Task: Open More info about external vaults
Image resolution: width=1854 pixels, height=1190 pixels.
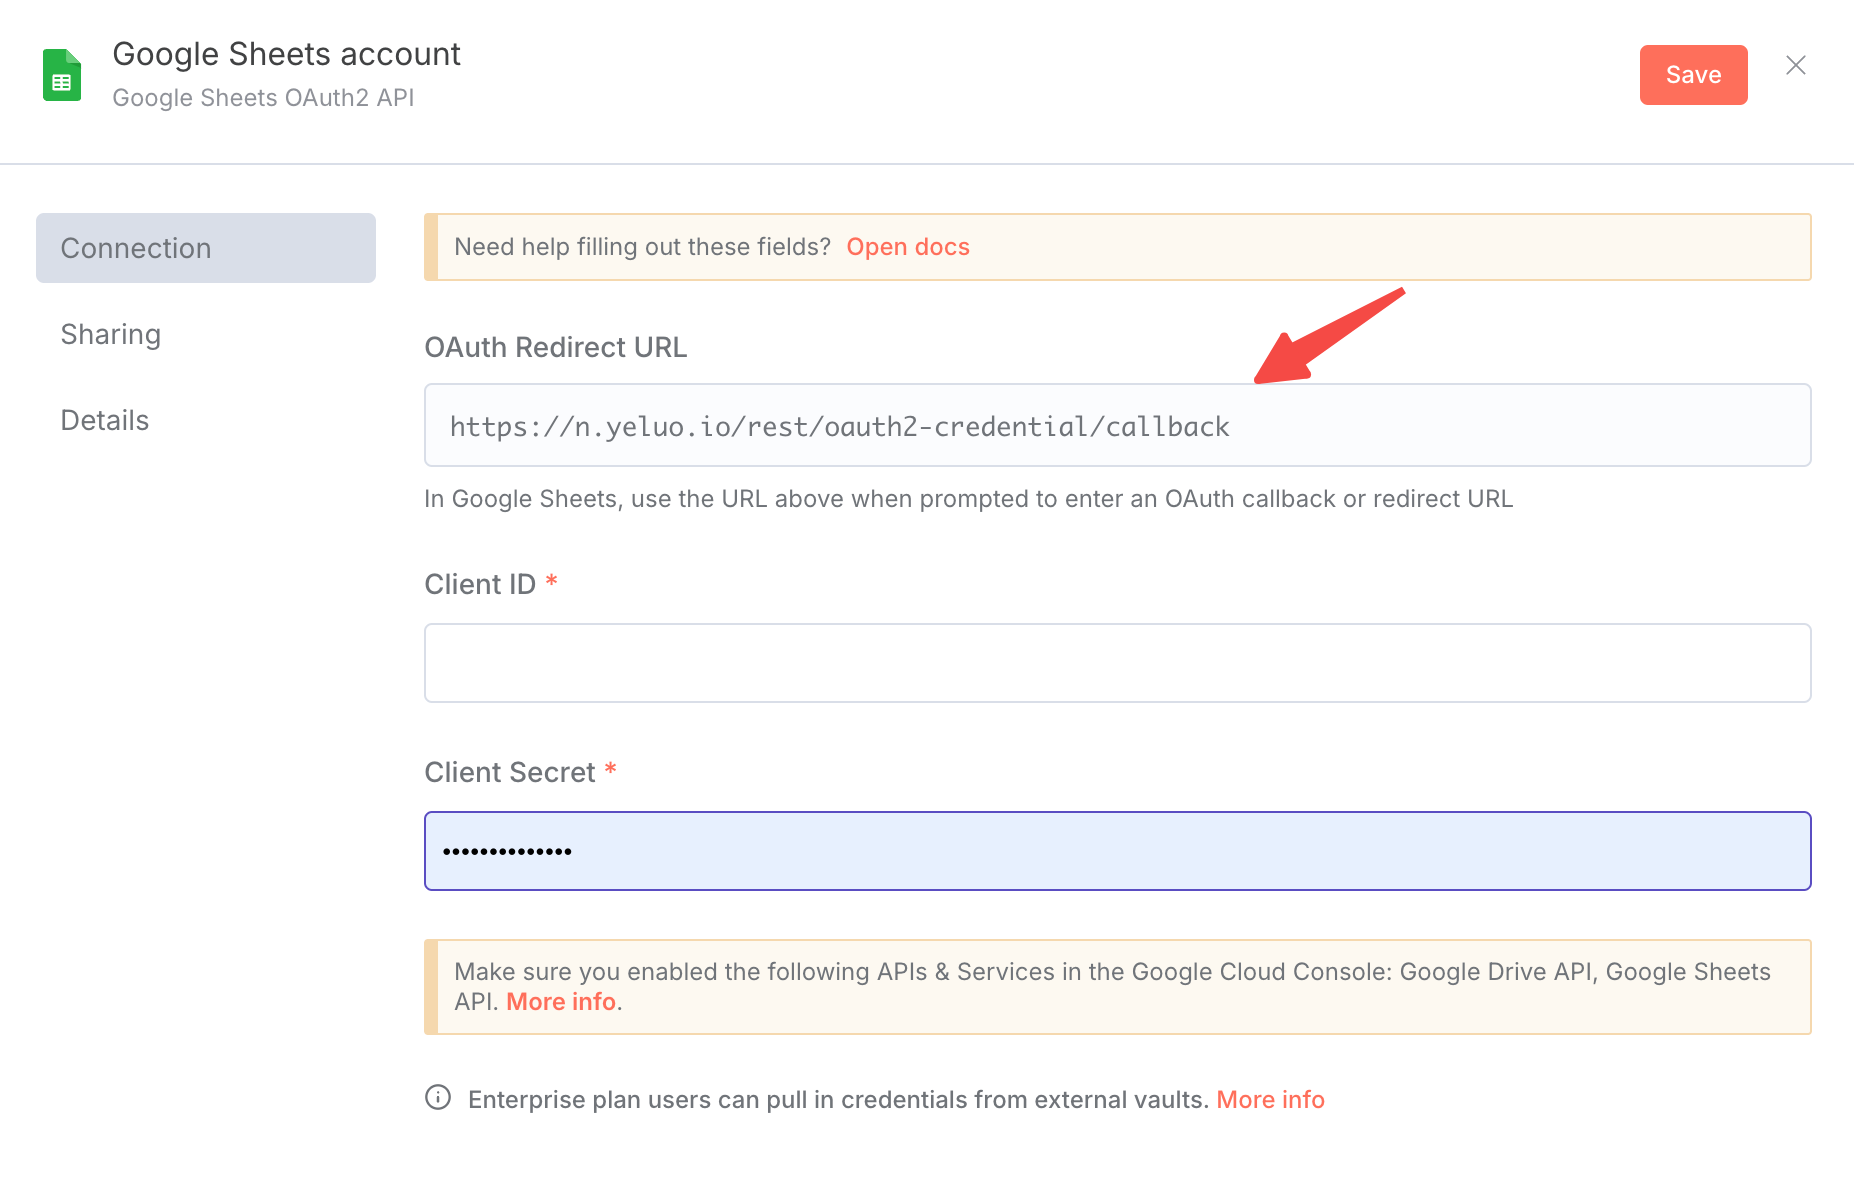Action: [1270, 1100]
